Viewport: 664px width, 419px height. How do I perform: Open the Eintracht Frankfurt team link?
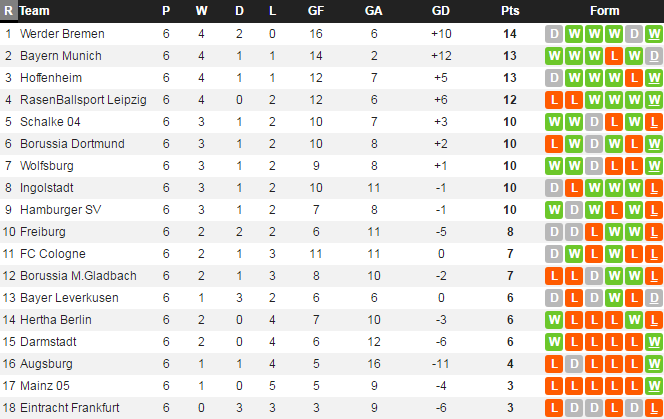click(69, 407)
